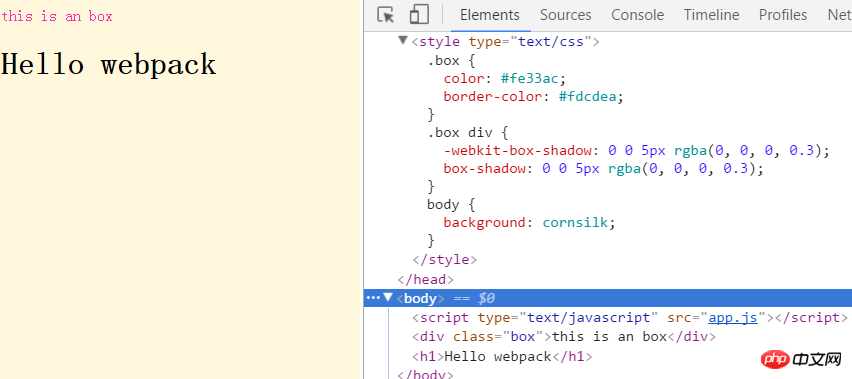The width and height of the screenshot is (852, 379).
Task: Click the Hello webpack page heading
Action: (x=109, y=64)
